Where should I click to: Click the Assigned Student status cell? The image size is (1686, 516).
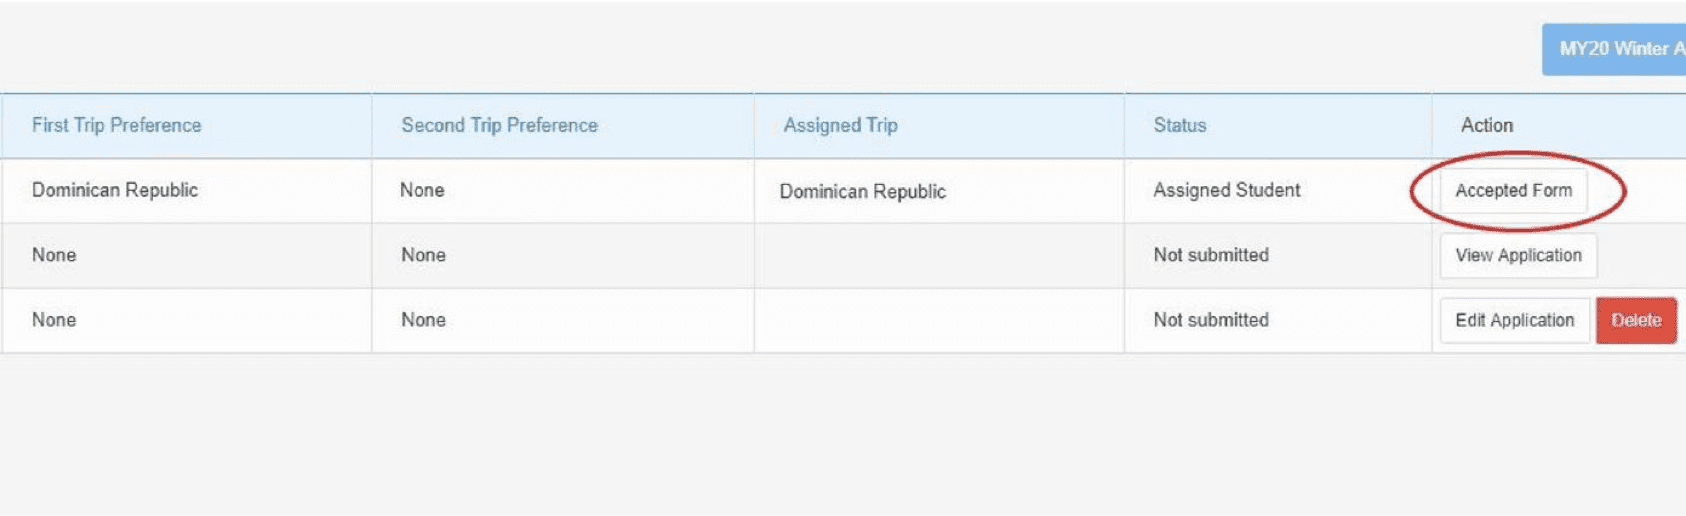click(1226, 191)
